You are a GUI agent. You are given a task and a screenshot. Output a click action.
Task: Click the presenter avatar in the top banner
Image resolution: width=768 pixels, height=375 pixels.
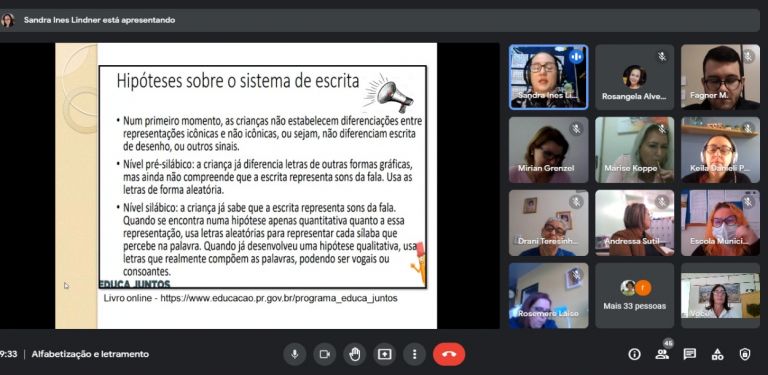click(x=7, y=21)
